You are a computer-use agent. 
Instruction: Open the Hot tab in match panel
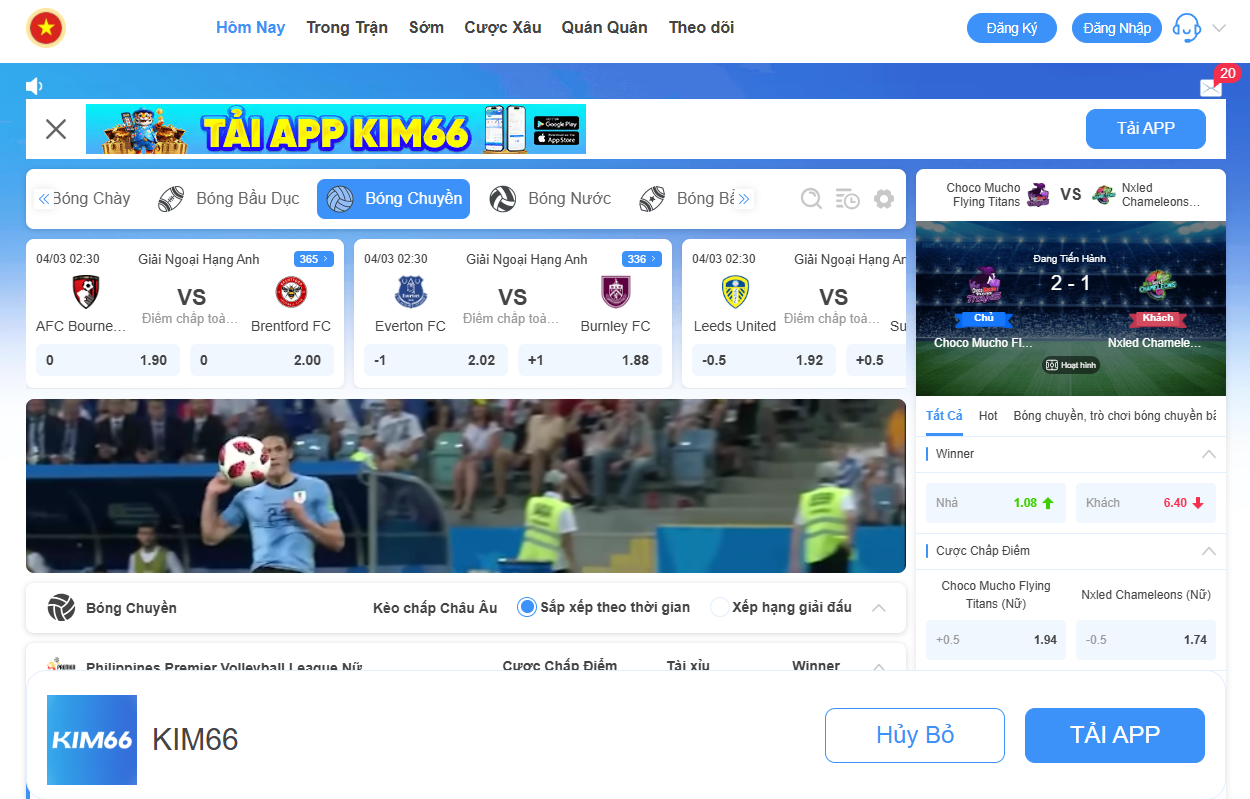point(988,415)
